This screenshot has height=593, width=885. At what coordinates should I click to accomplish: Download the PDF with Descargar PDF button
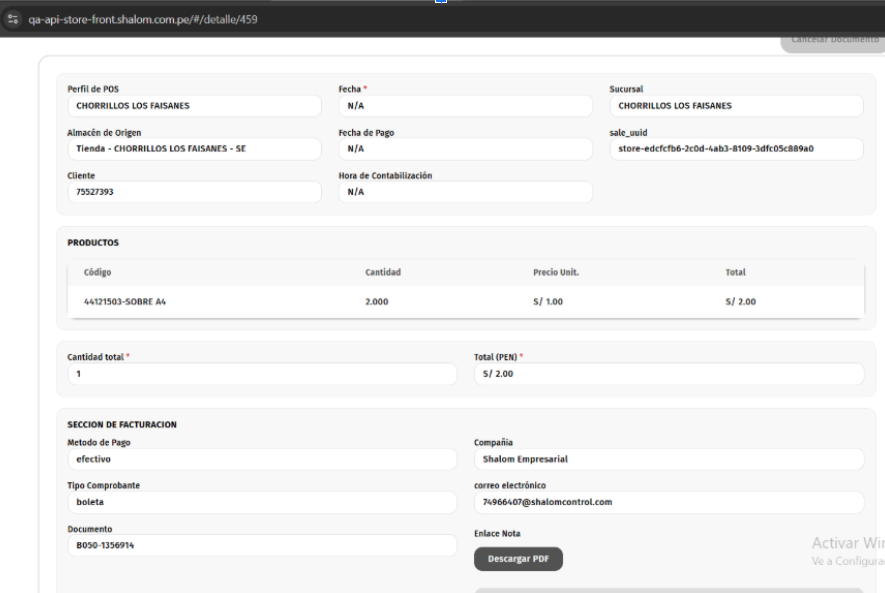pyautogui.click(x=518, y=559)
